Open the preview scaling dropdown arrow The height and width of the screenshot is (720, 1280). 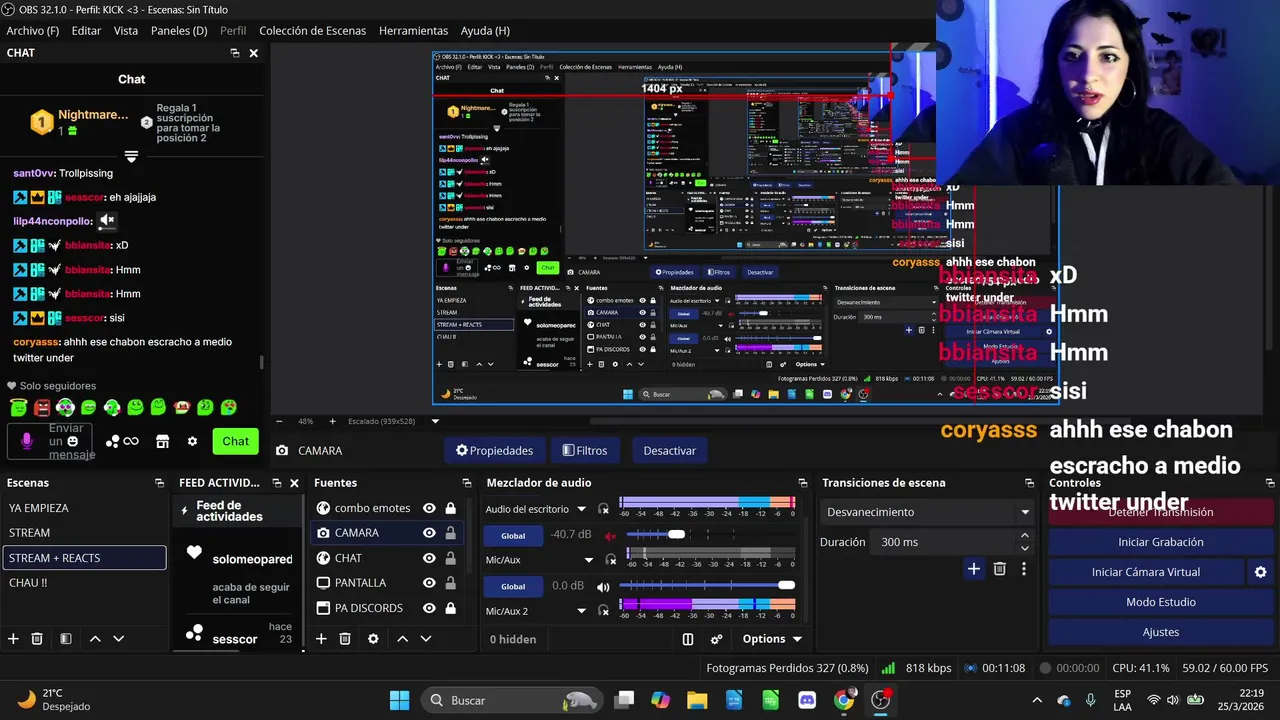pos(435,421)
